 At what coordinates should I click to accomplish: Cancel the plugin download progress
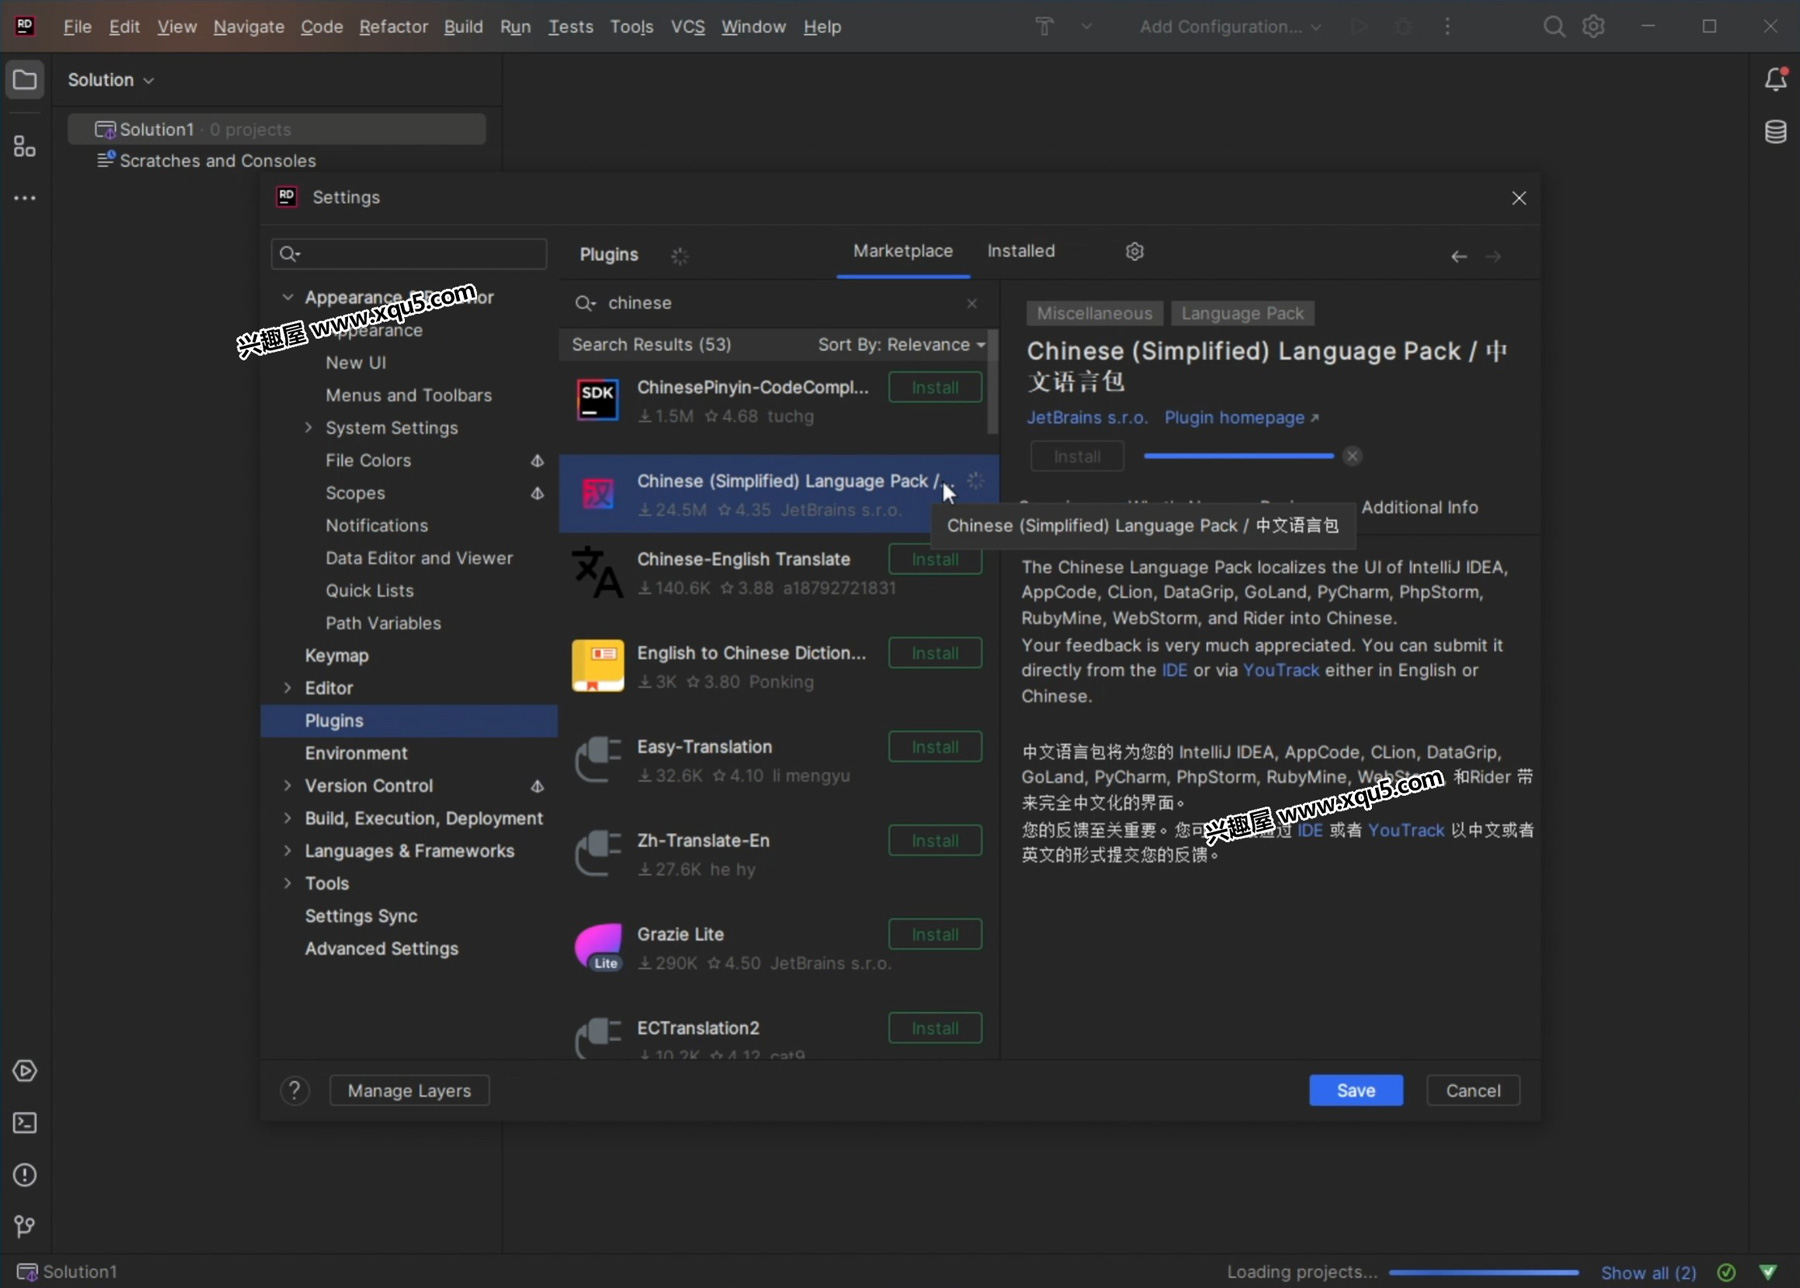(1352, 456)
